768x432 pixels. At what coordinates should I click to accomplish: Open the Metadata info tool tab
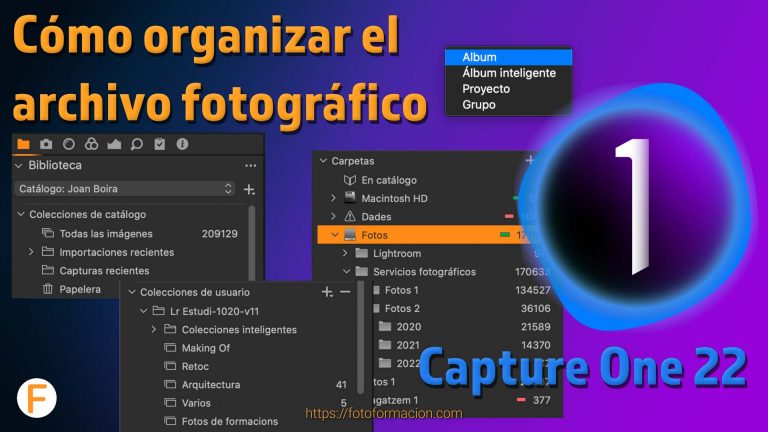coord(182,144)
